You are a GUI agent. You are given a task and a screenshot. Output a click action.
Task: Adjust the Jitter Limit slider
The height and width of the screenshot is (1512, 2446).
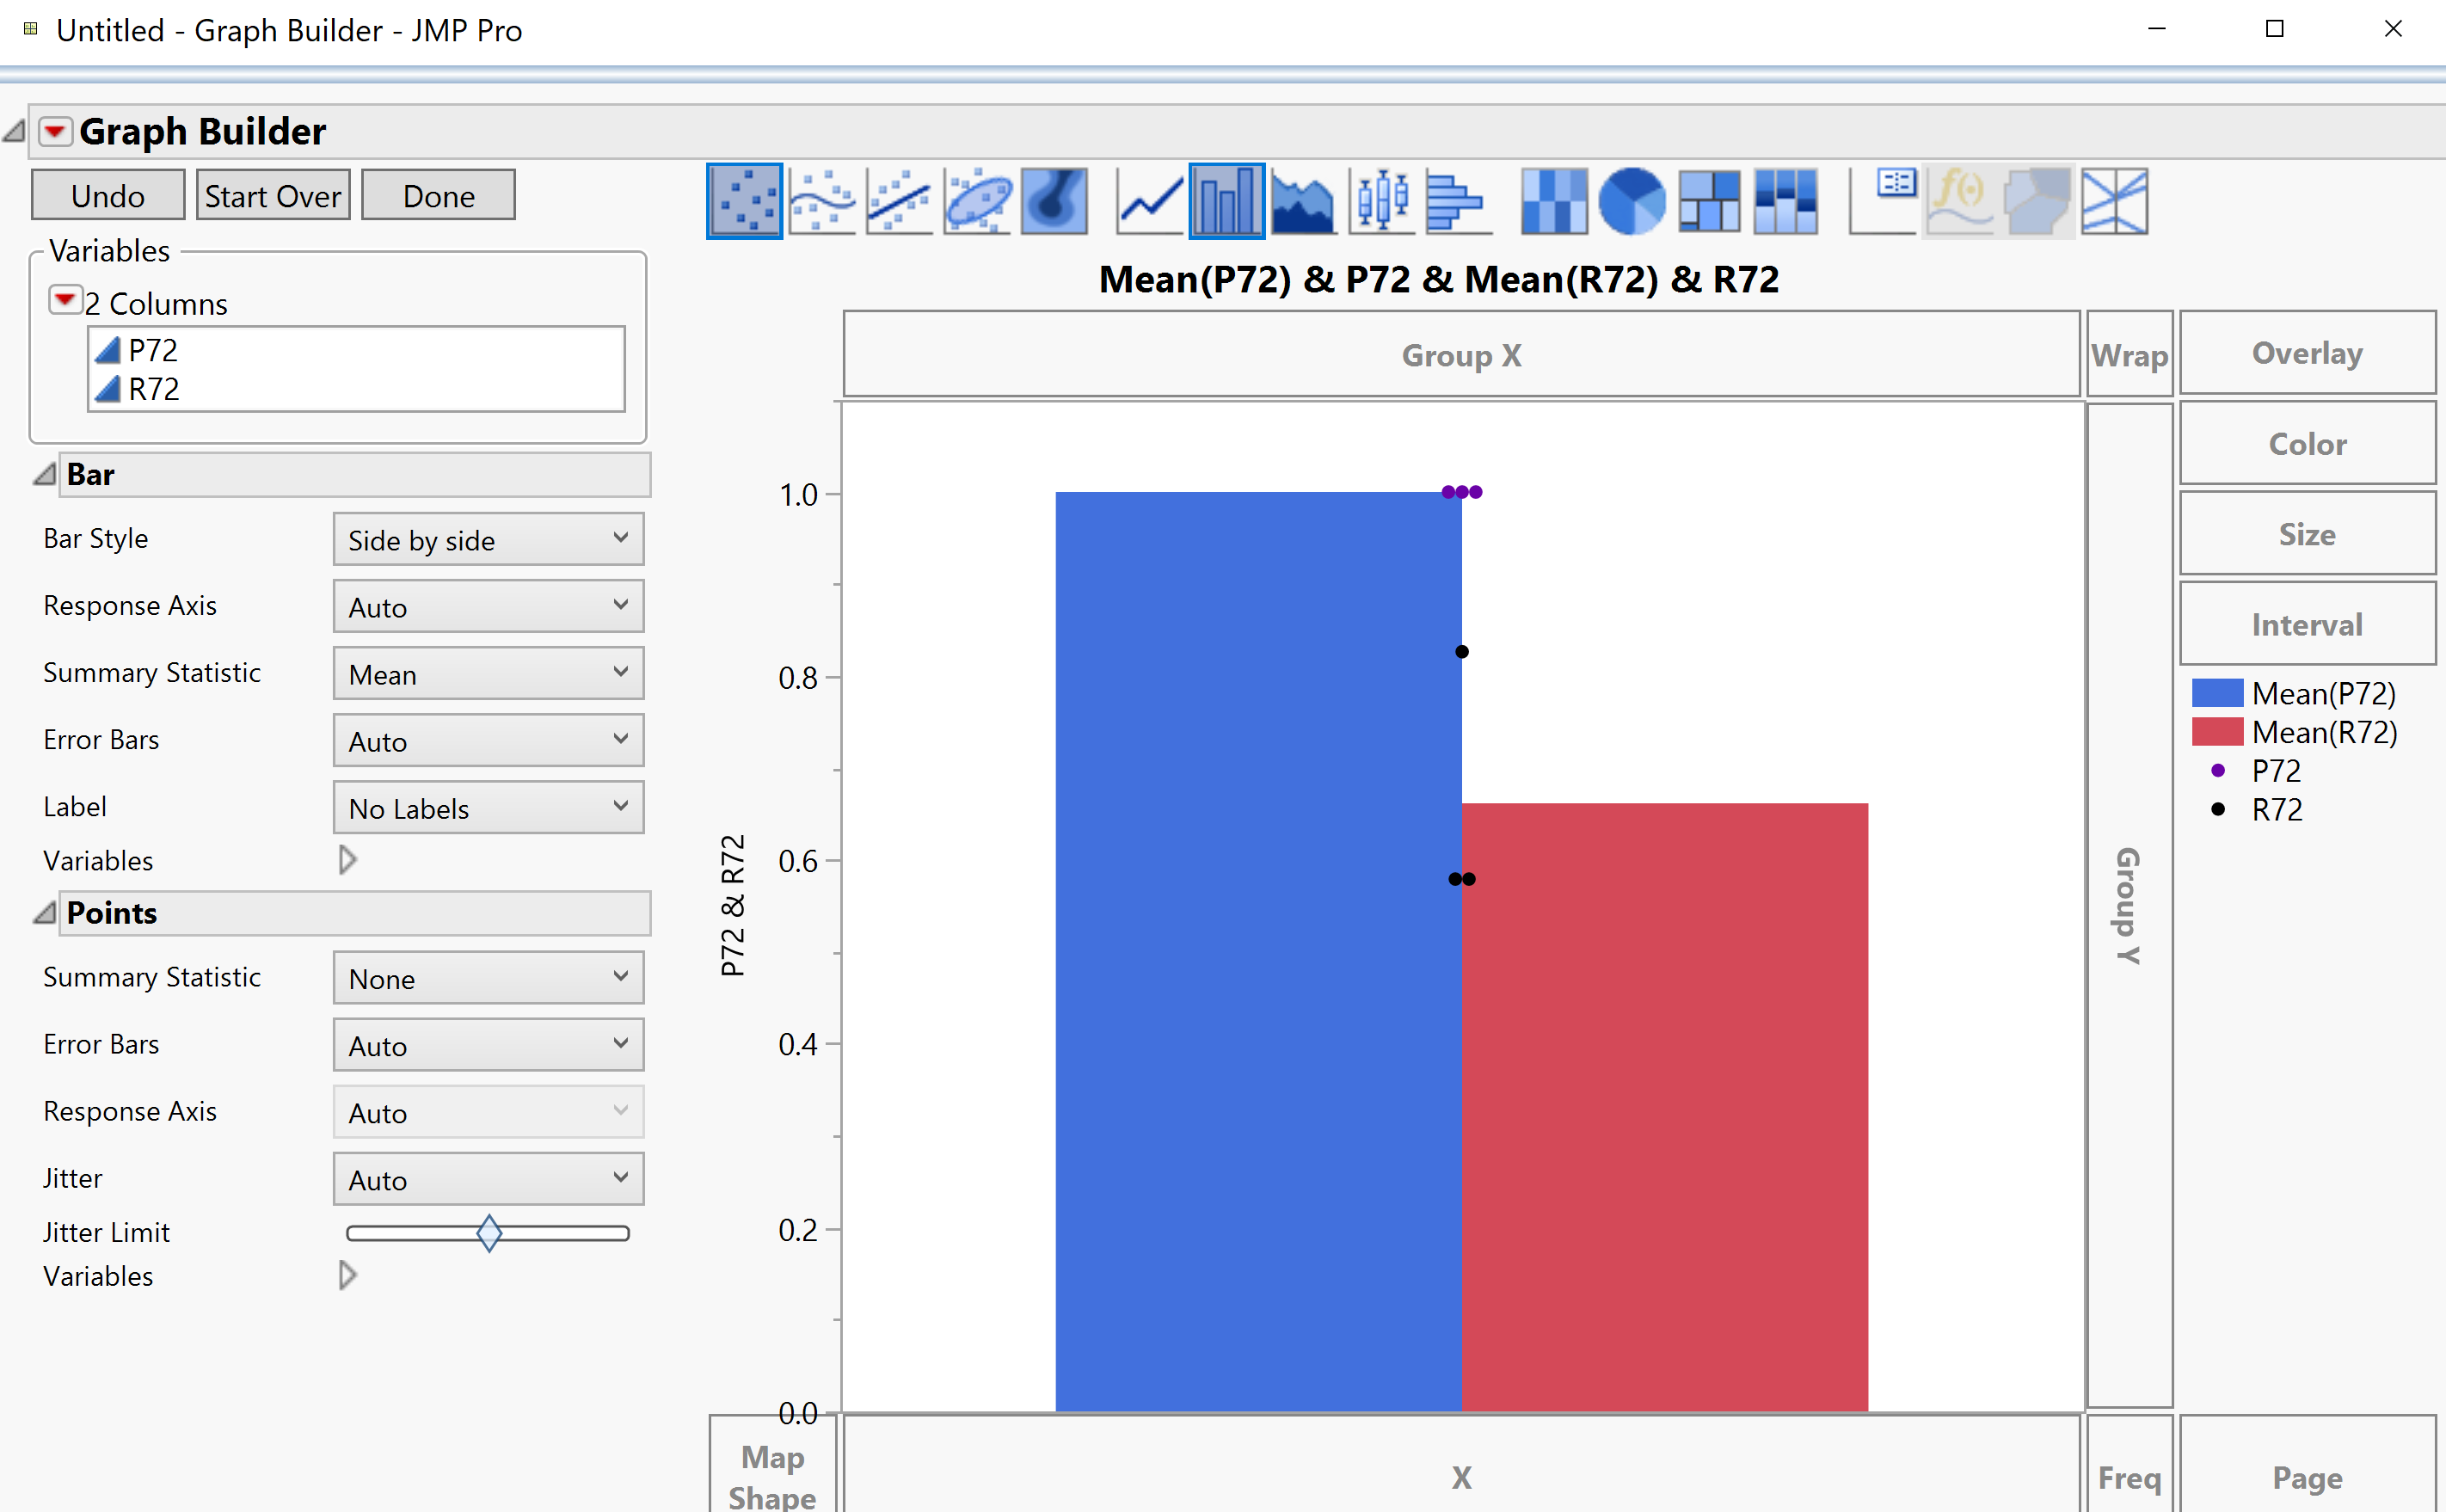point(488,1233)
